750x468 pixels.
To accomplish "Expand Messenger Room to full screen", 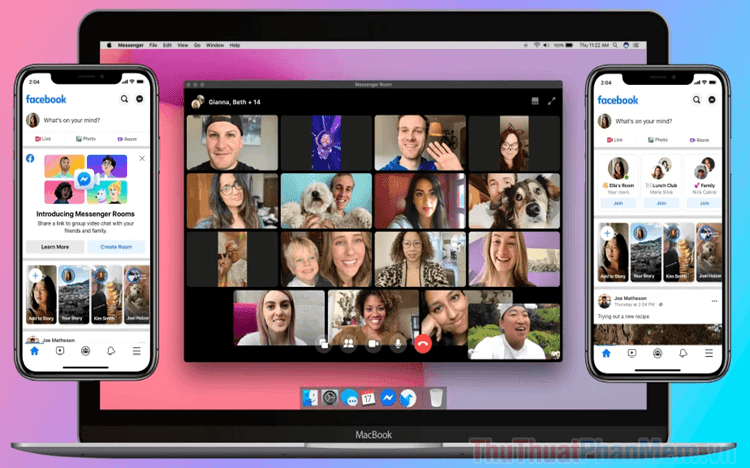I will tap(551, 101).
